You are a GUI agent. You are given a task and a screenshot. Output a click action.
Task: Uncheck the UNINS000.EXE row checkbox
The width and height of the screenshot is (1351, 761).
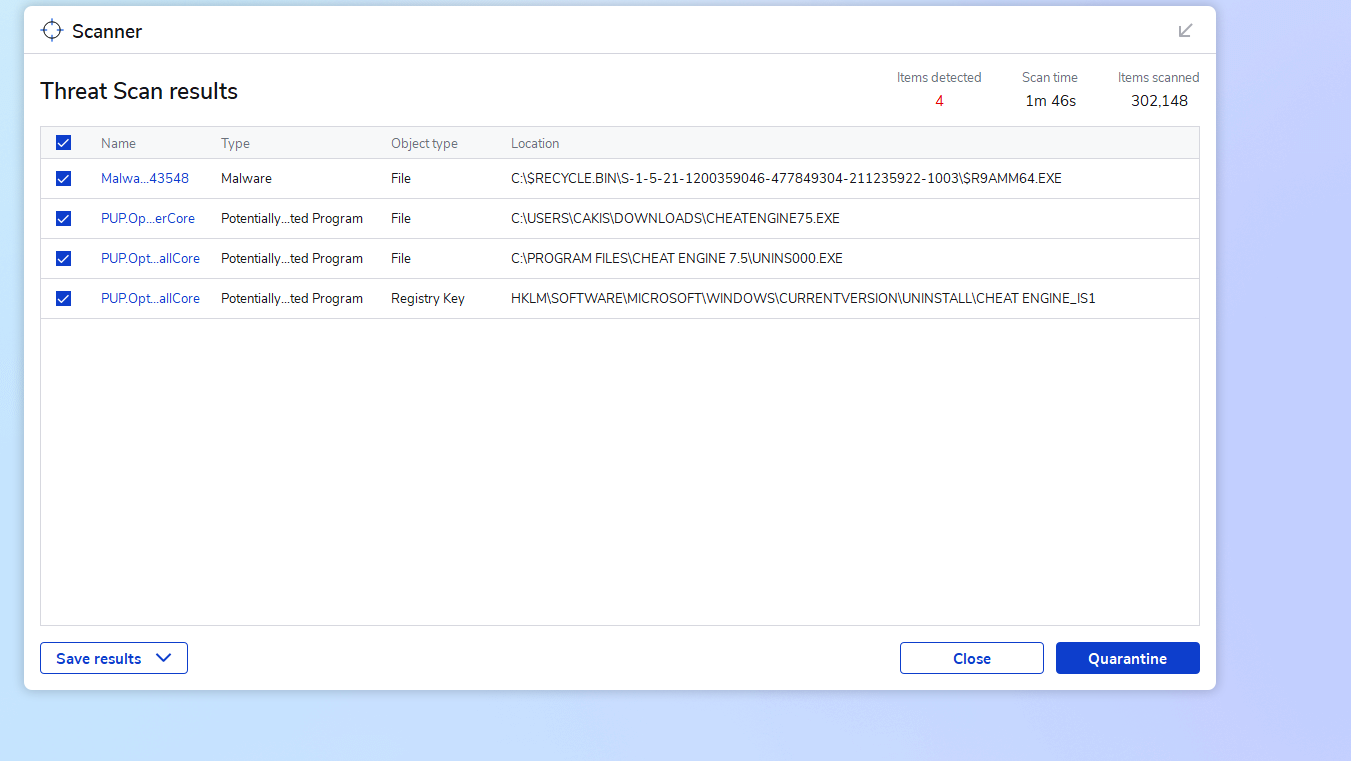63,258
